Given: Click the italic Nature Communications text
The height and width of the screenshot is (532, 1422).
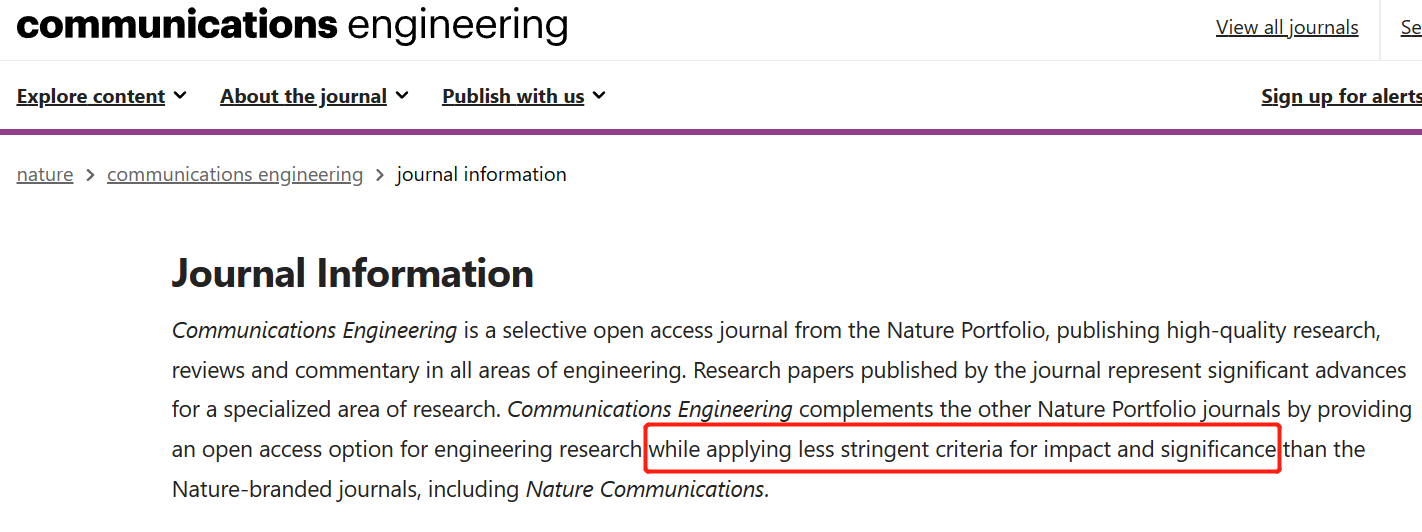Looking at the screenshot, I should pos(645,490).
